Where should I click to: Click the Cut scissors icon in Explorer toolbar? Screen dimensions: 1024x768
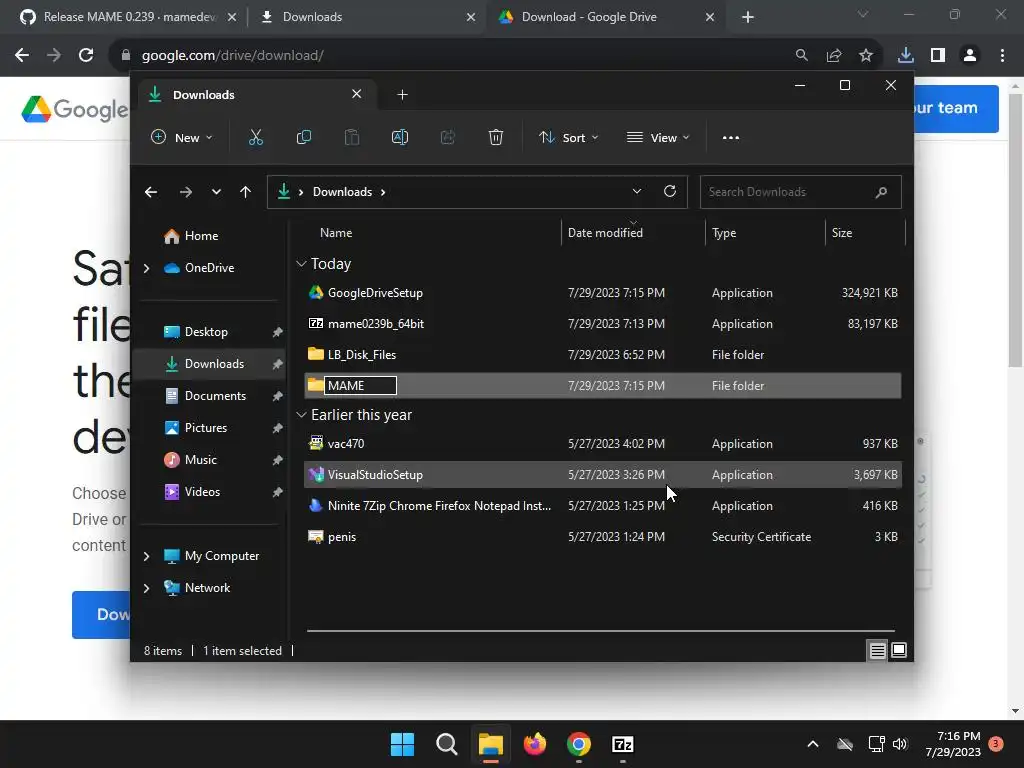[255, 137]
